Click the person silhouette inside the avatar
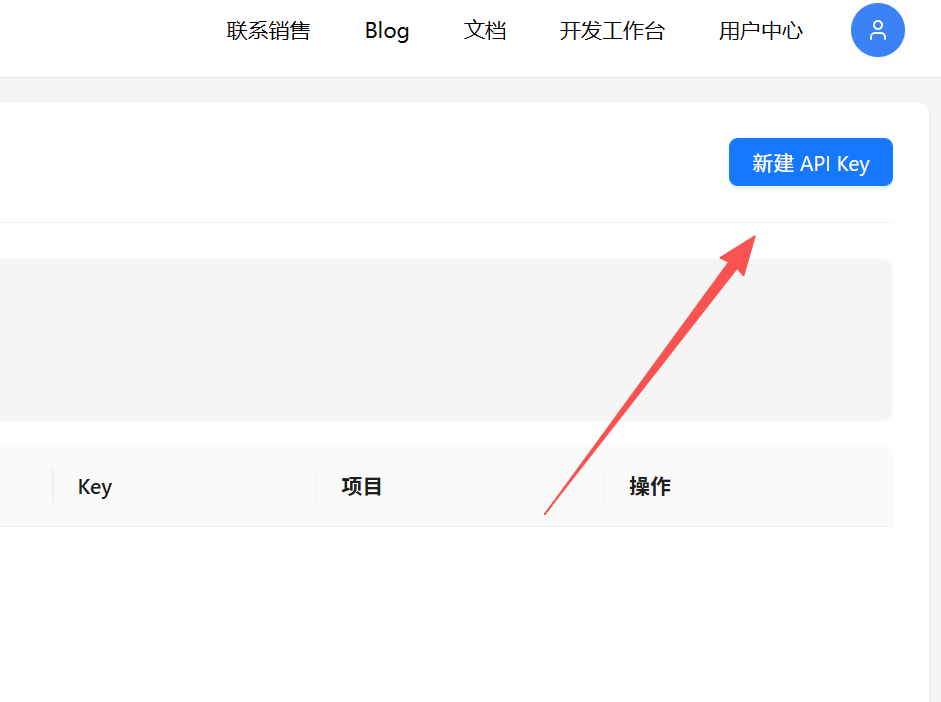941x702 pixels. coord(877,30)
